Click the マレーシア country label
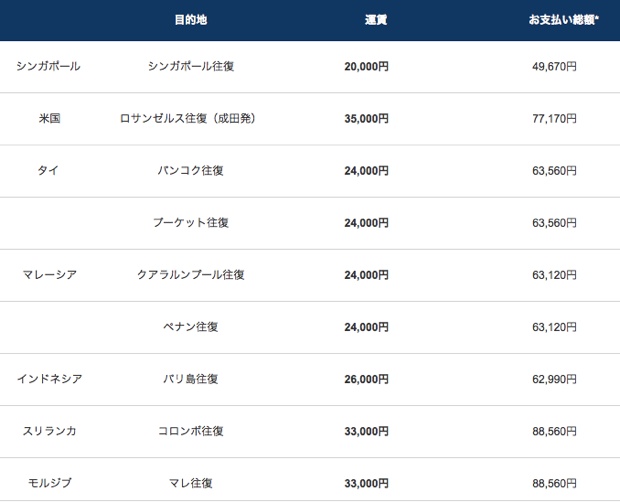This screenshot has height=503, width=620. tap(49, 275)
